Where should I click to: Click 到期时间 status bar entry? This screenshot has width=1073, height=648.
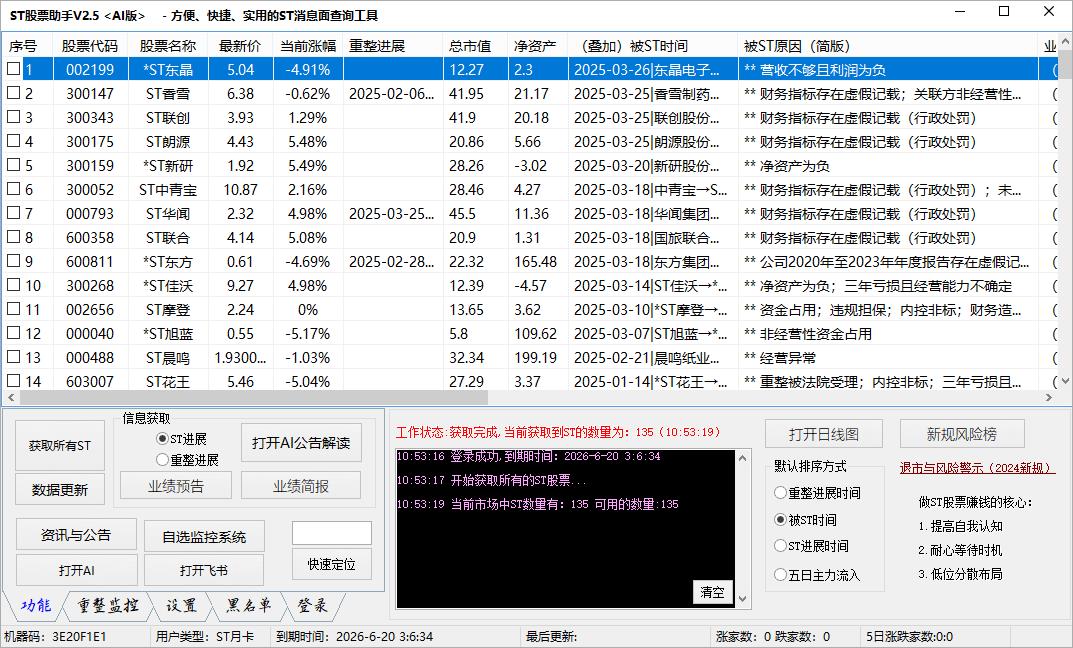click(x=354, y=636)
